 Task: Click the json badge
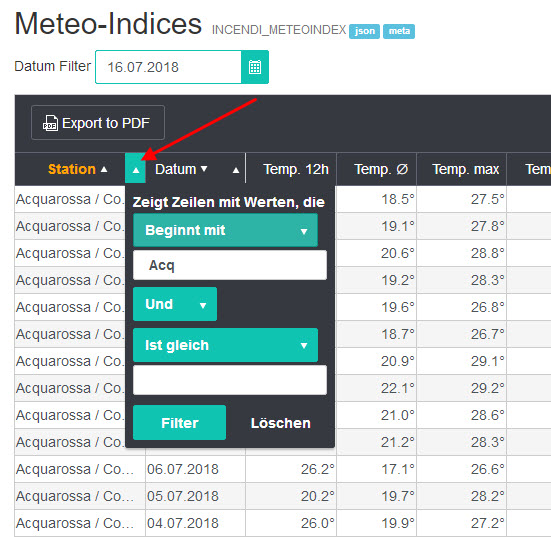[x=364, y=31]
